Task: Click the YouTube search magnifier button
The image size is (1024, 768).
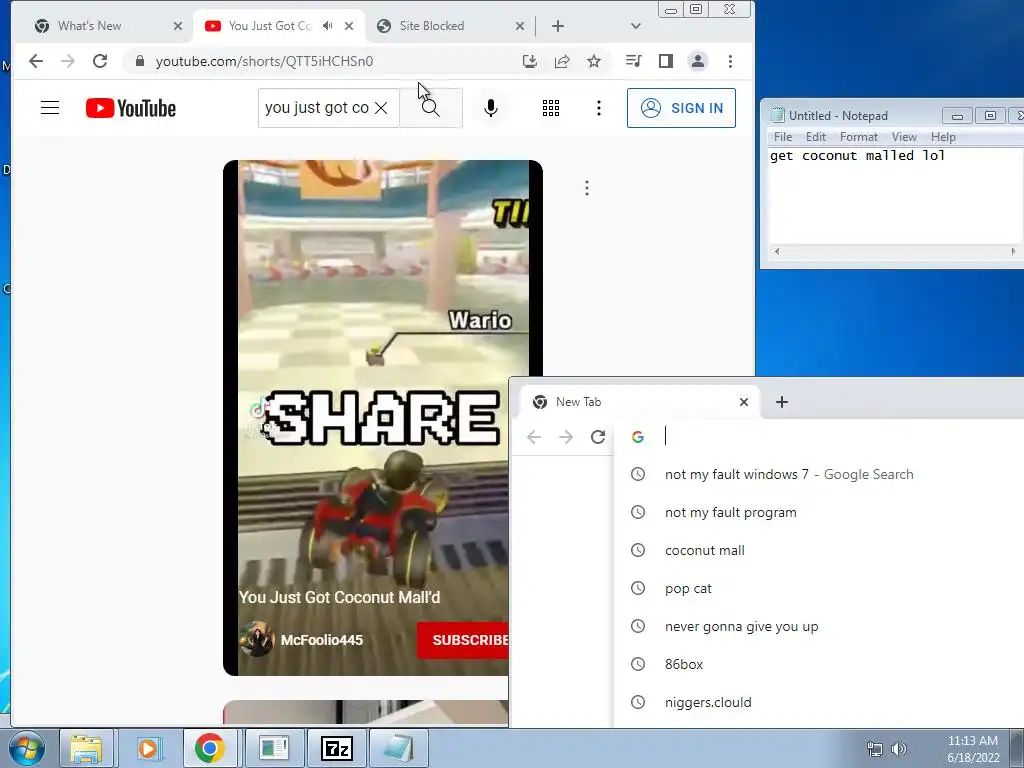Action: (x=430, y=108)
